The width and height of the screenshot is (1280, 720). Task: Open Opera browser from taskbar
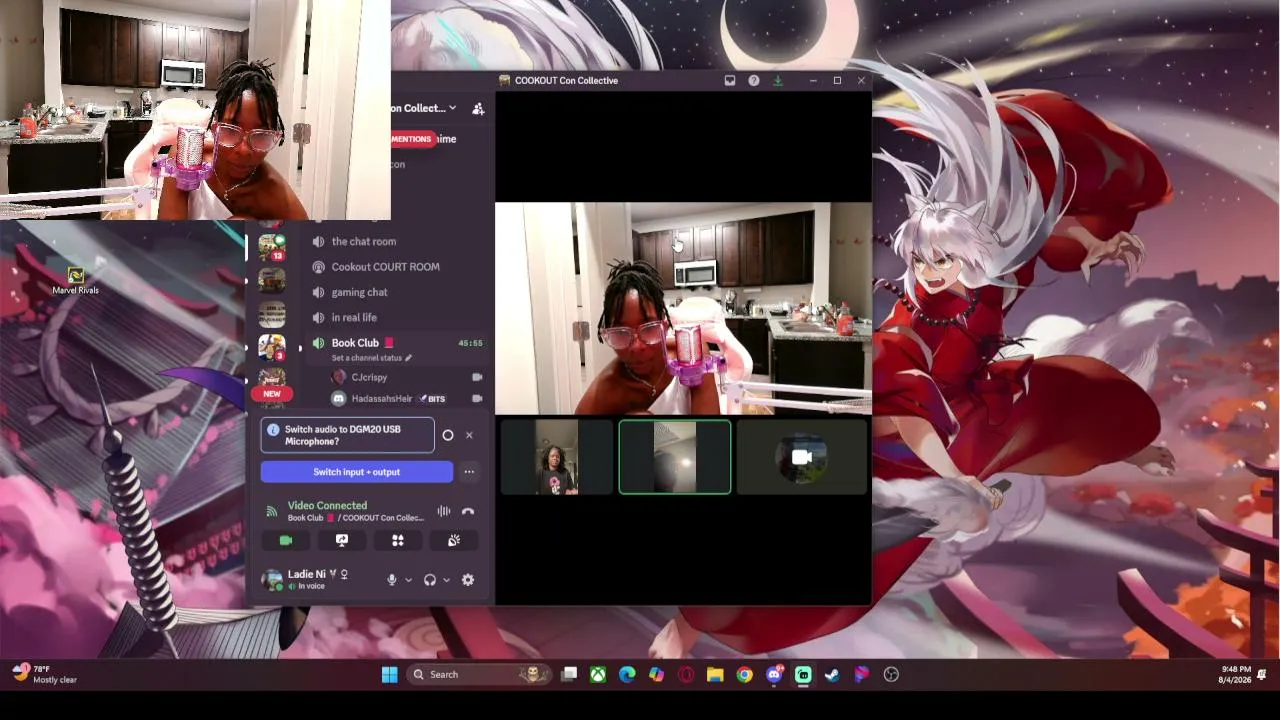(686, 675)
